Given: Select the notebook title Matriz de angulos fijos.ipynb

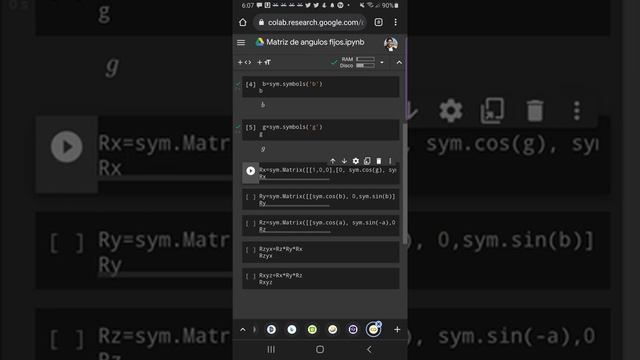Looking at the screenshot, I should [315, 42].
